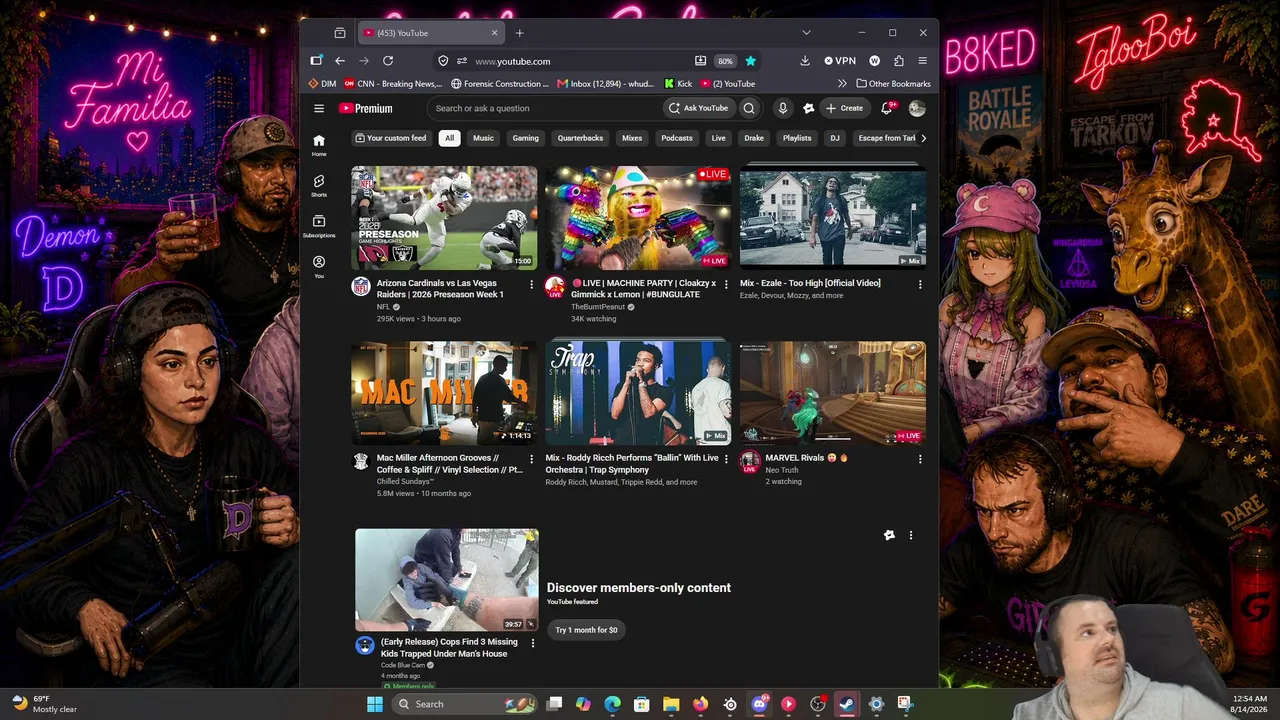The image size is (1280, 720).
Task: Click the Create button
Action: click(x=845, y=108)
